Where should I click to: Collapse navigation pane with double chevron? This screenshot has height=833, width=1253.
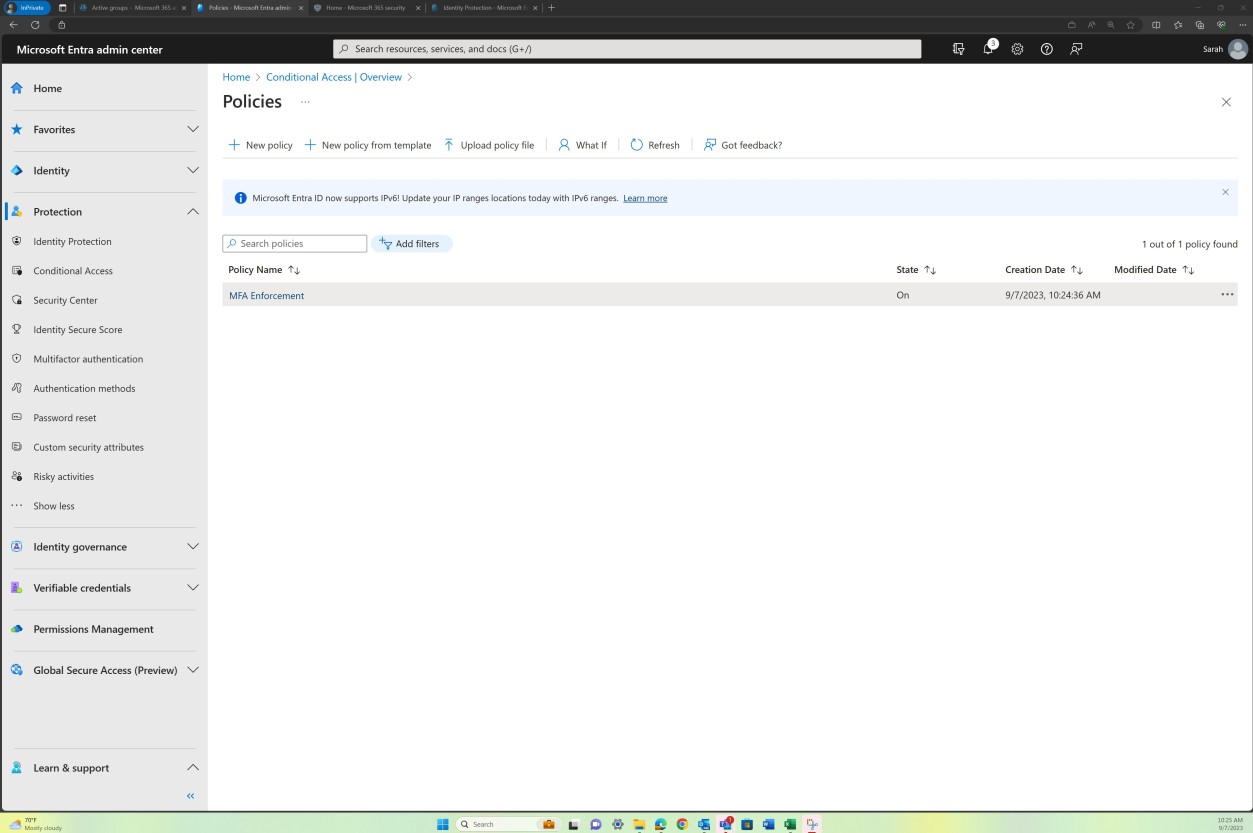tap(189, 795)
